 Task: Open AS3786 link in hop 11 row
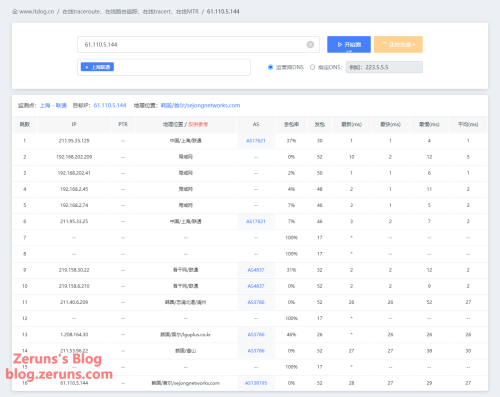click(256, 302)
